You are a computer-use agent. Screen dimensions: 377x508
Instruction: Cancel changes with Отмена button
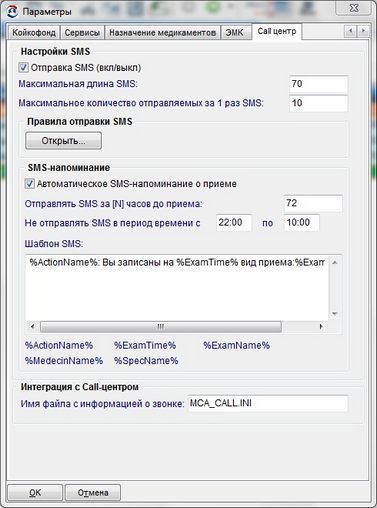pyautogui.click(x=93, y=493)
